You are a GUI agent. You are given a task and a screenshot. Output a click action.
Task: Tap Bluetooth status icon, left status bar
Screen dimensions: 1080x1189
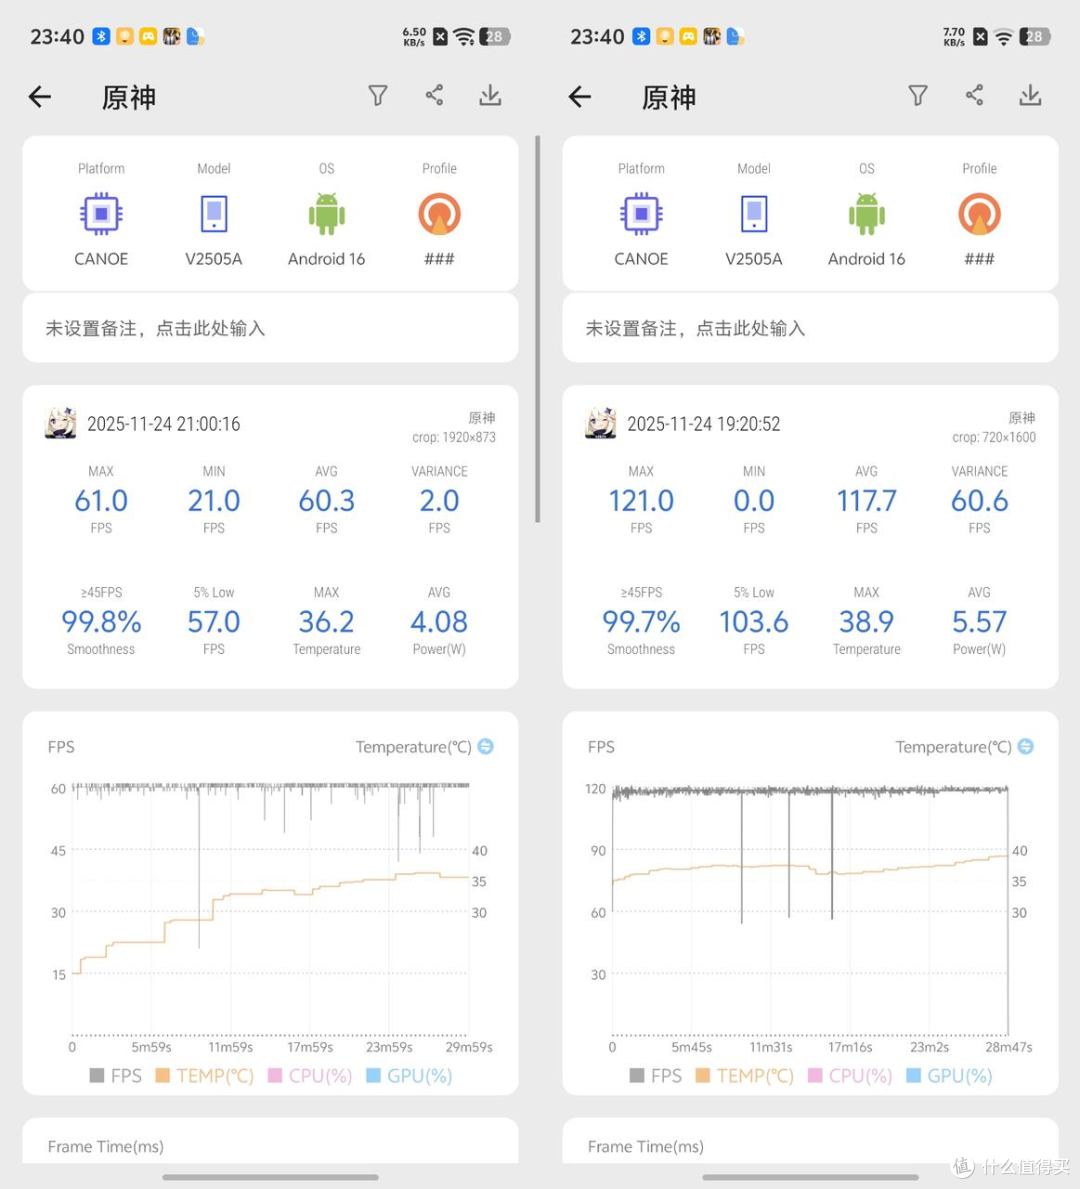point(101,36)
